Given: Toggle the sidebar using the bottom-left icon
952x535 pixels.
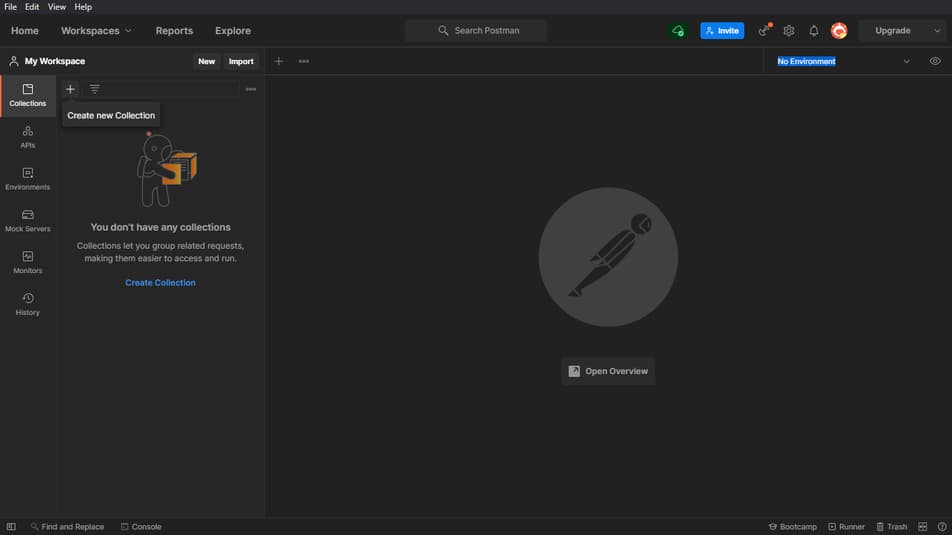Looking at the screenshot, I should [11, 526].
